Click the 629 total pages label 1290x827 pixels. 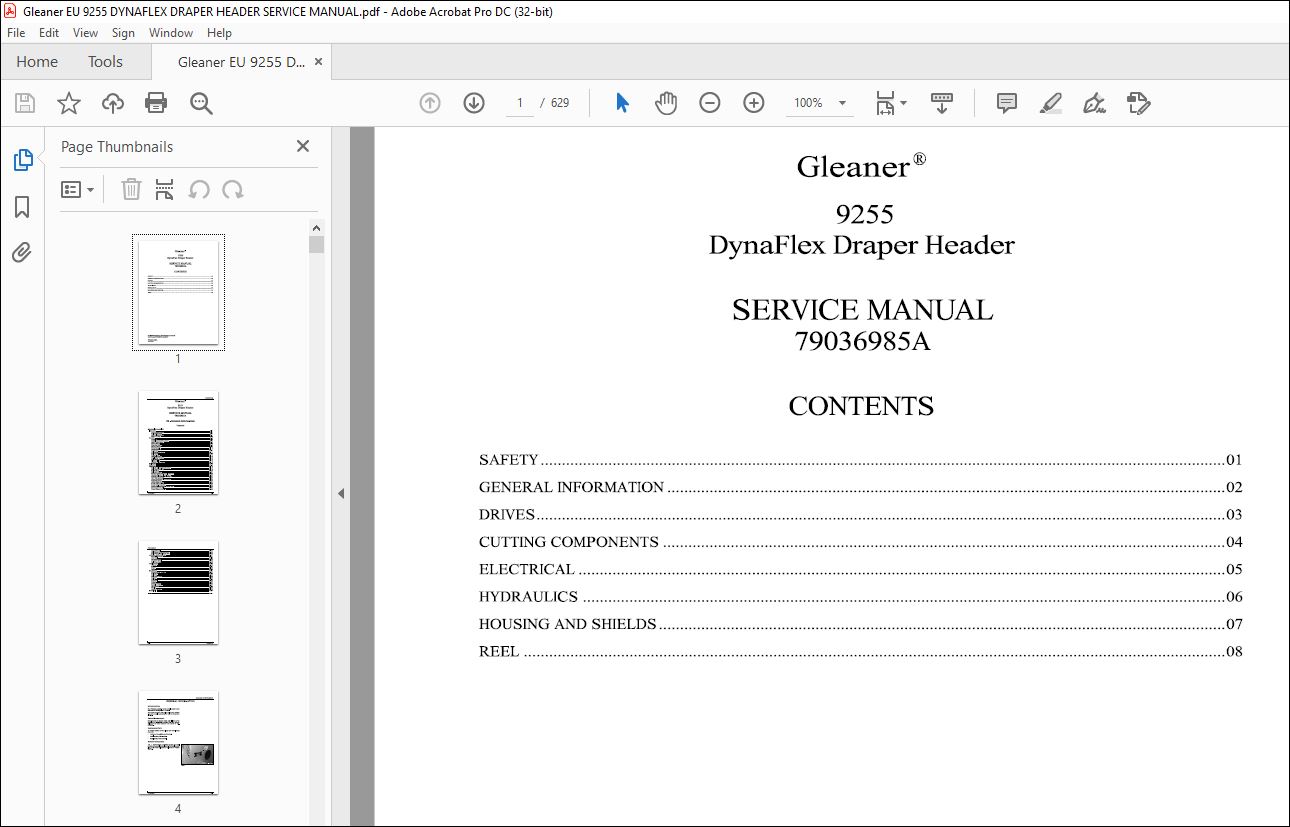(560, 103)
